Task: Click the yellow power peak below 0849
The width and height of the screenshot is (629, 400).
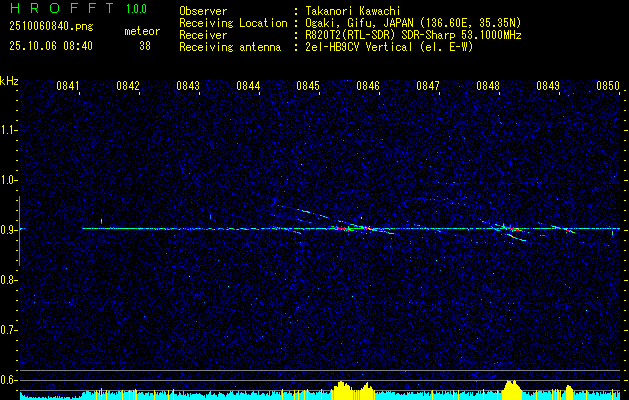Action: 569,392
